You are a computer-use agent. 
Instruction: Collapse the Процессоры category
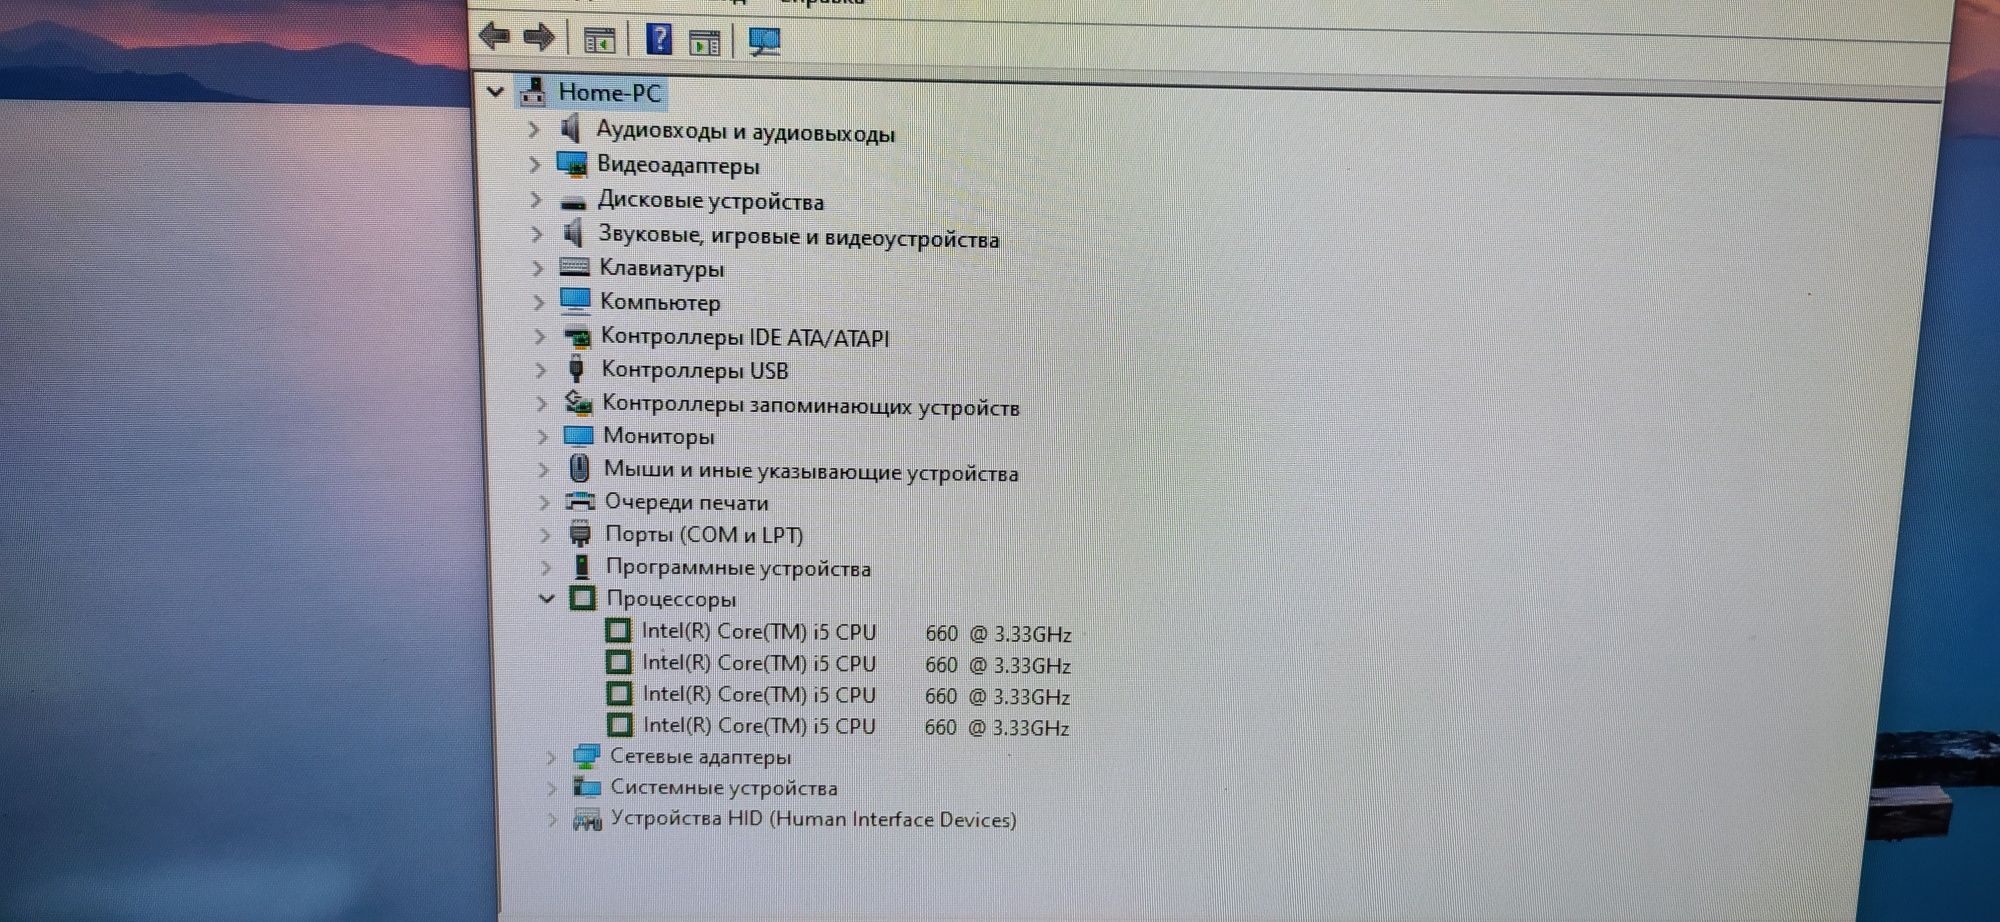tap(546, 599)
